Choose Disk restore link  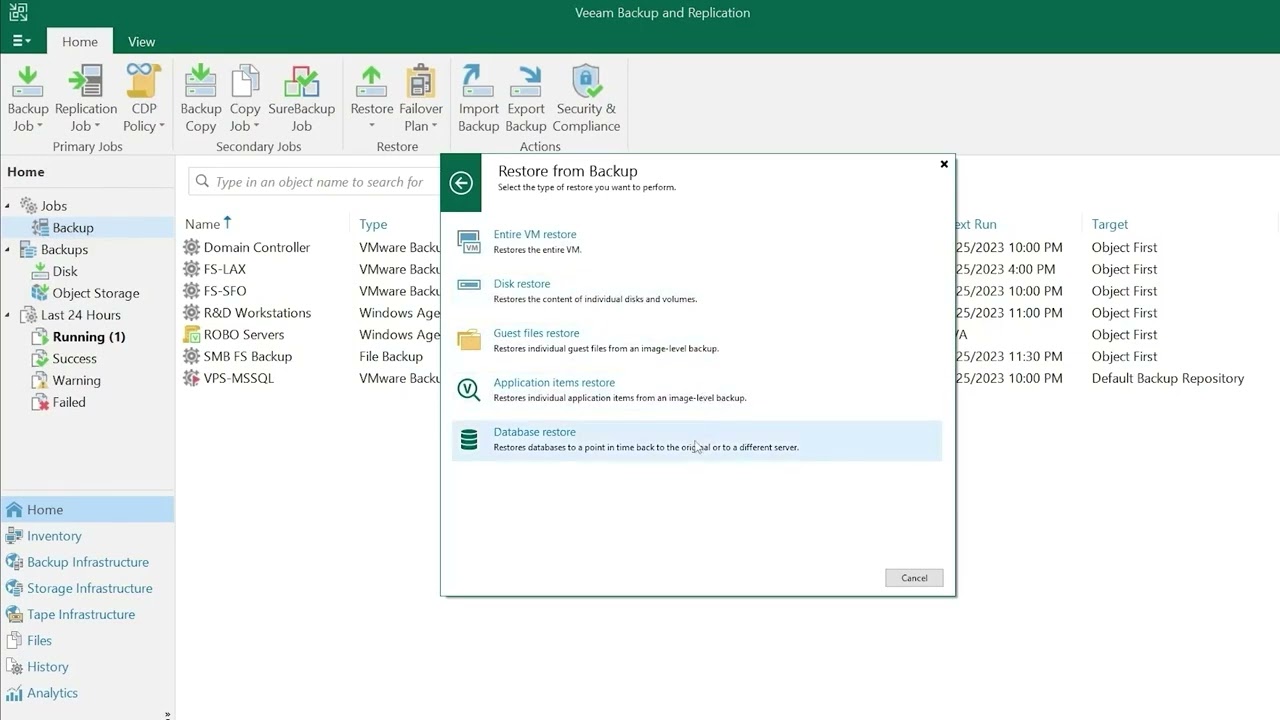[x=522, y=284]
